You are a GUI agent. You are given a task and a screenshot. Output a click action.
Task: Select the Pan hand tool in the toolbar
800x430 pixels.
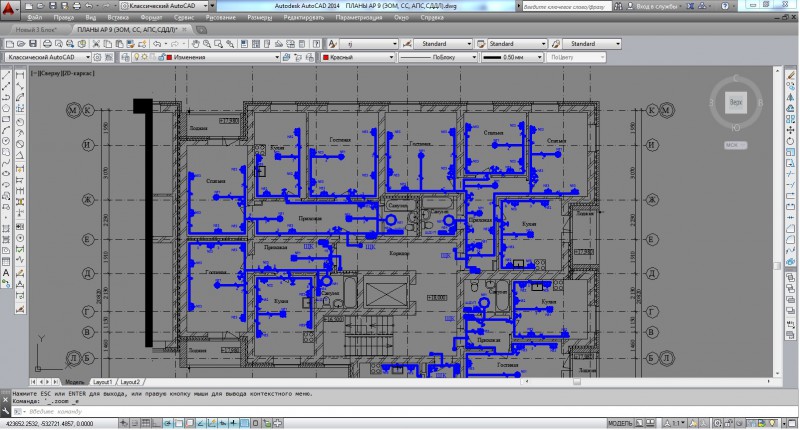(195, 44)
